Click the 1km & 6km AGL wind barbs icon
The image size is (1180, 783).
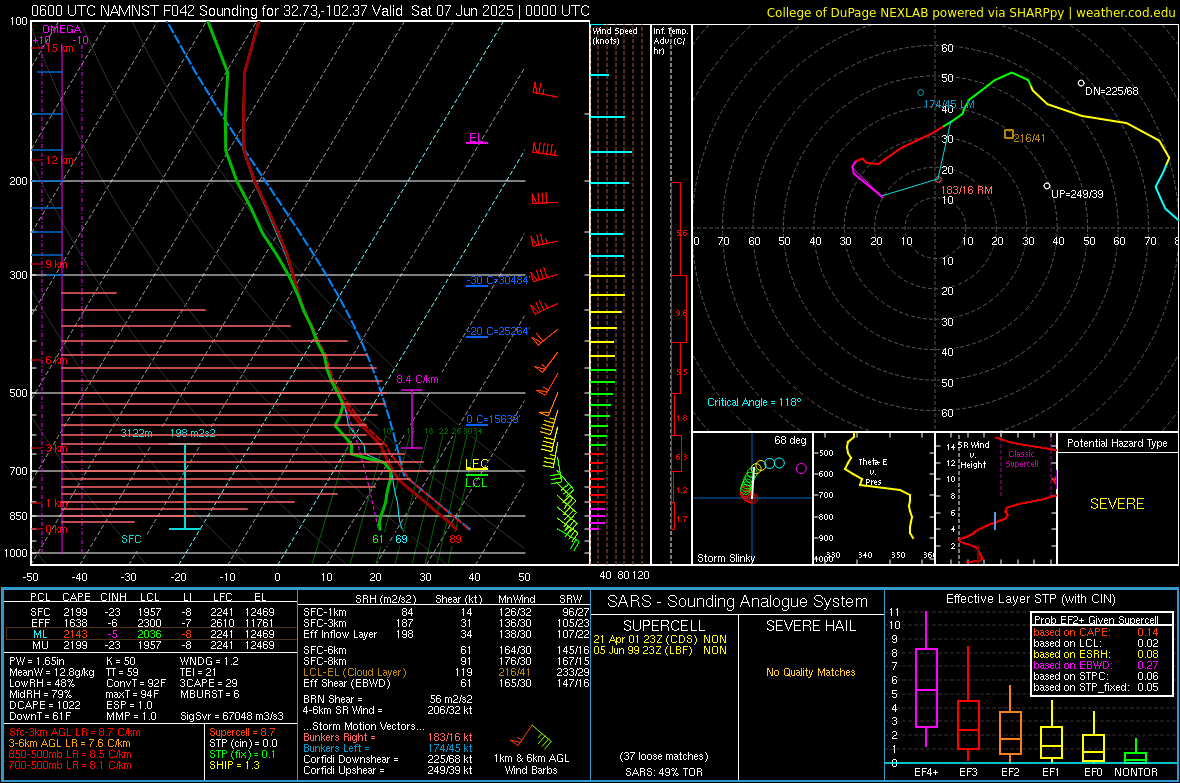pos(531,736)
